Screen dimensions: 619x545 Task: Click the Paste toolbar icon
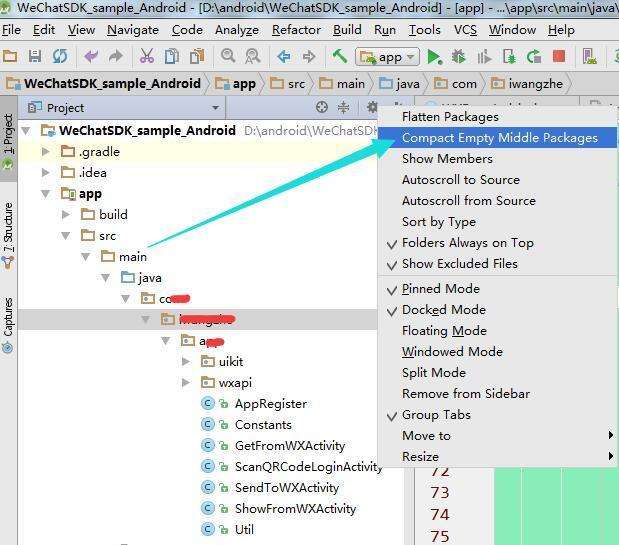click(197, 57)
